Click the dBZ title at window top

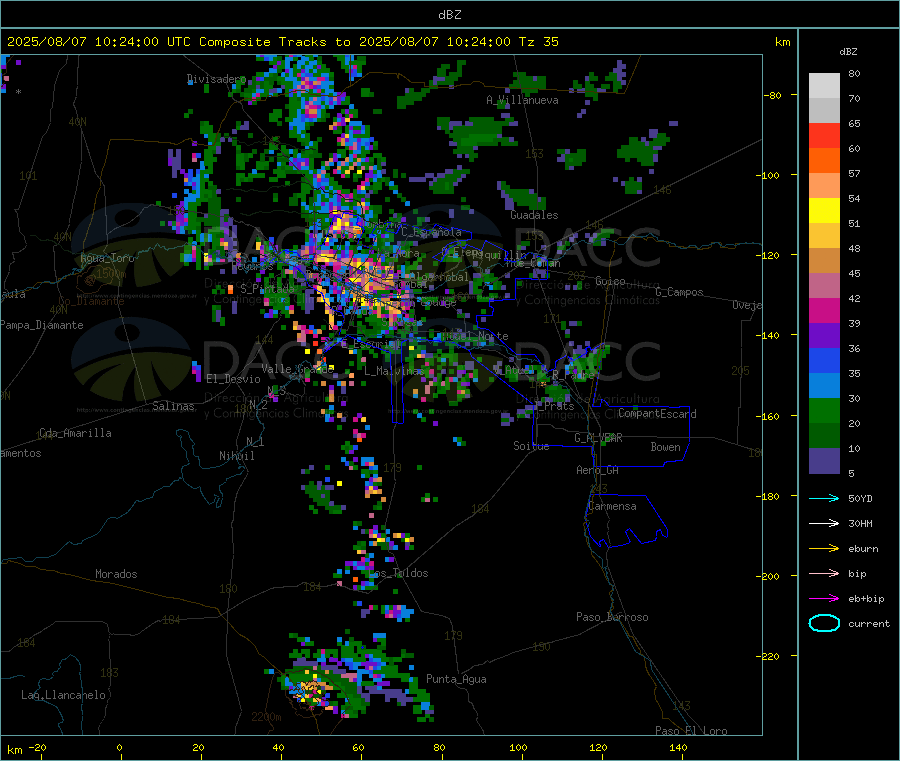(449, 15)
